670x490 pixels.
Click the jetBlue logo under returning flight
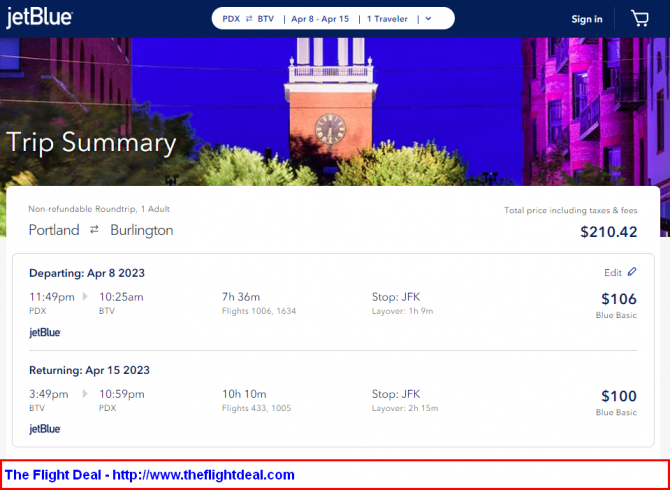45,429
